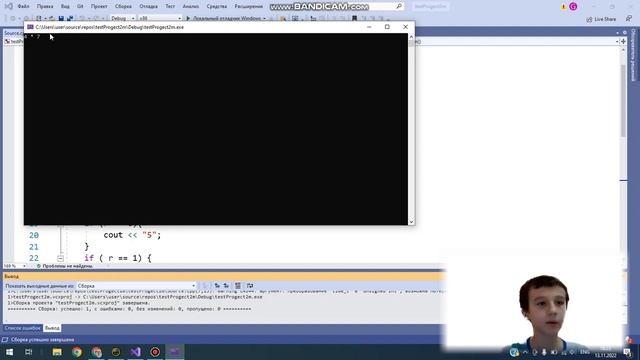
Task: Select the Source.cpp editor tab
Action: 13,33
